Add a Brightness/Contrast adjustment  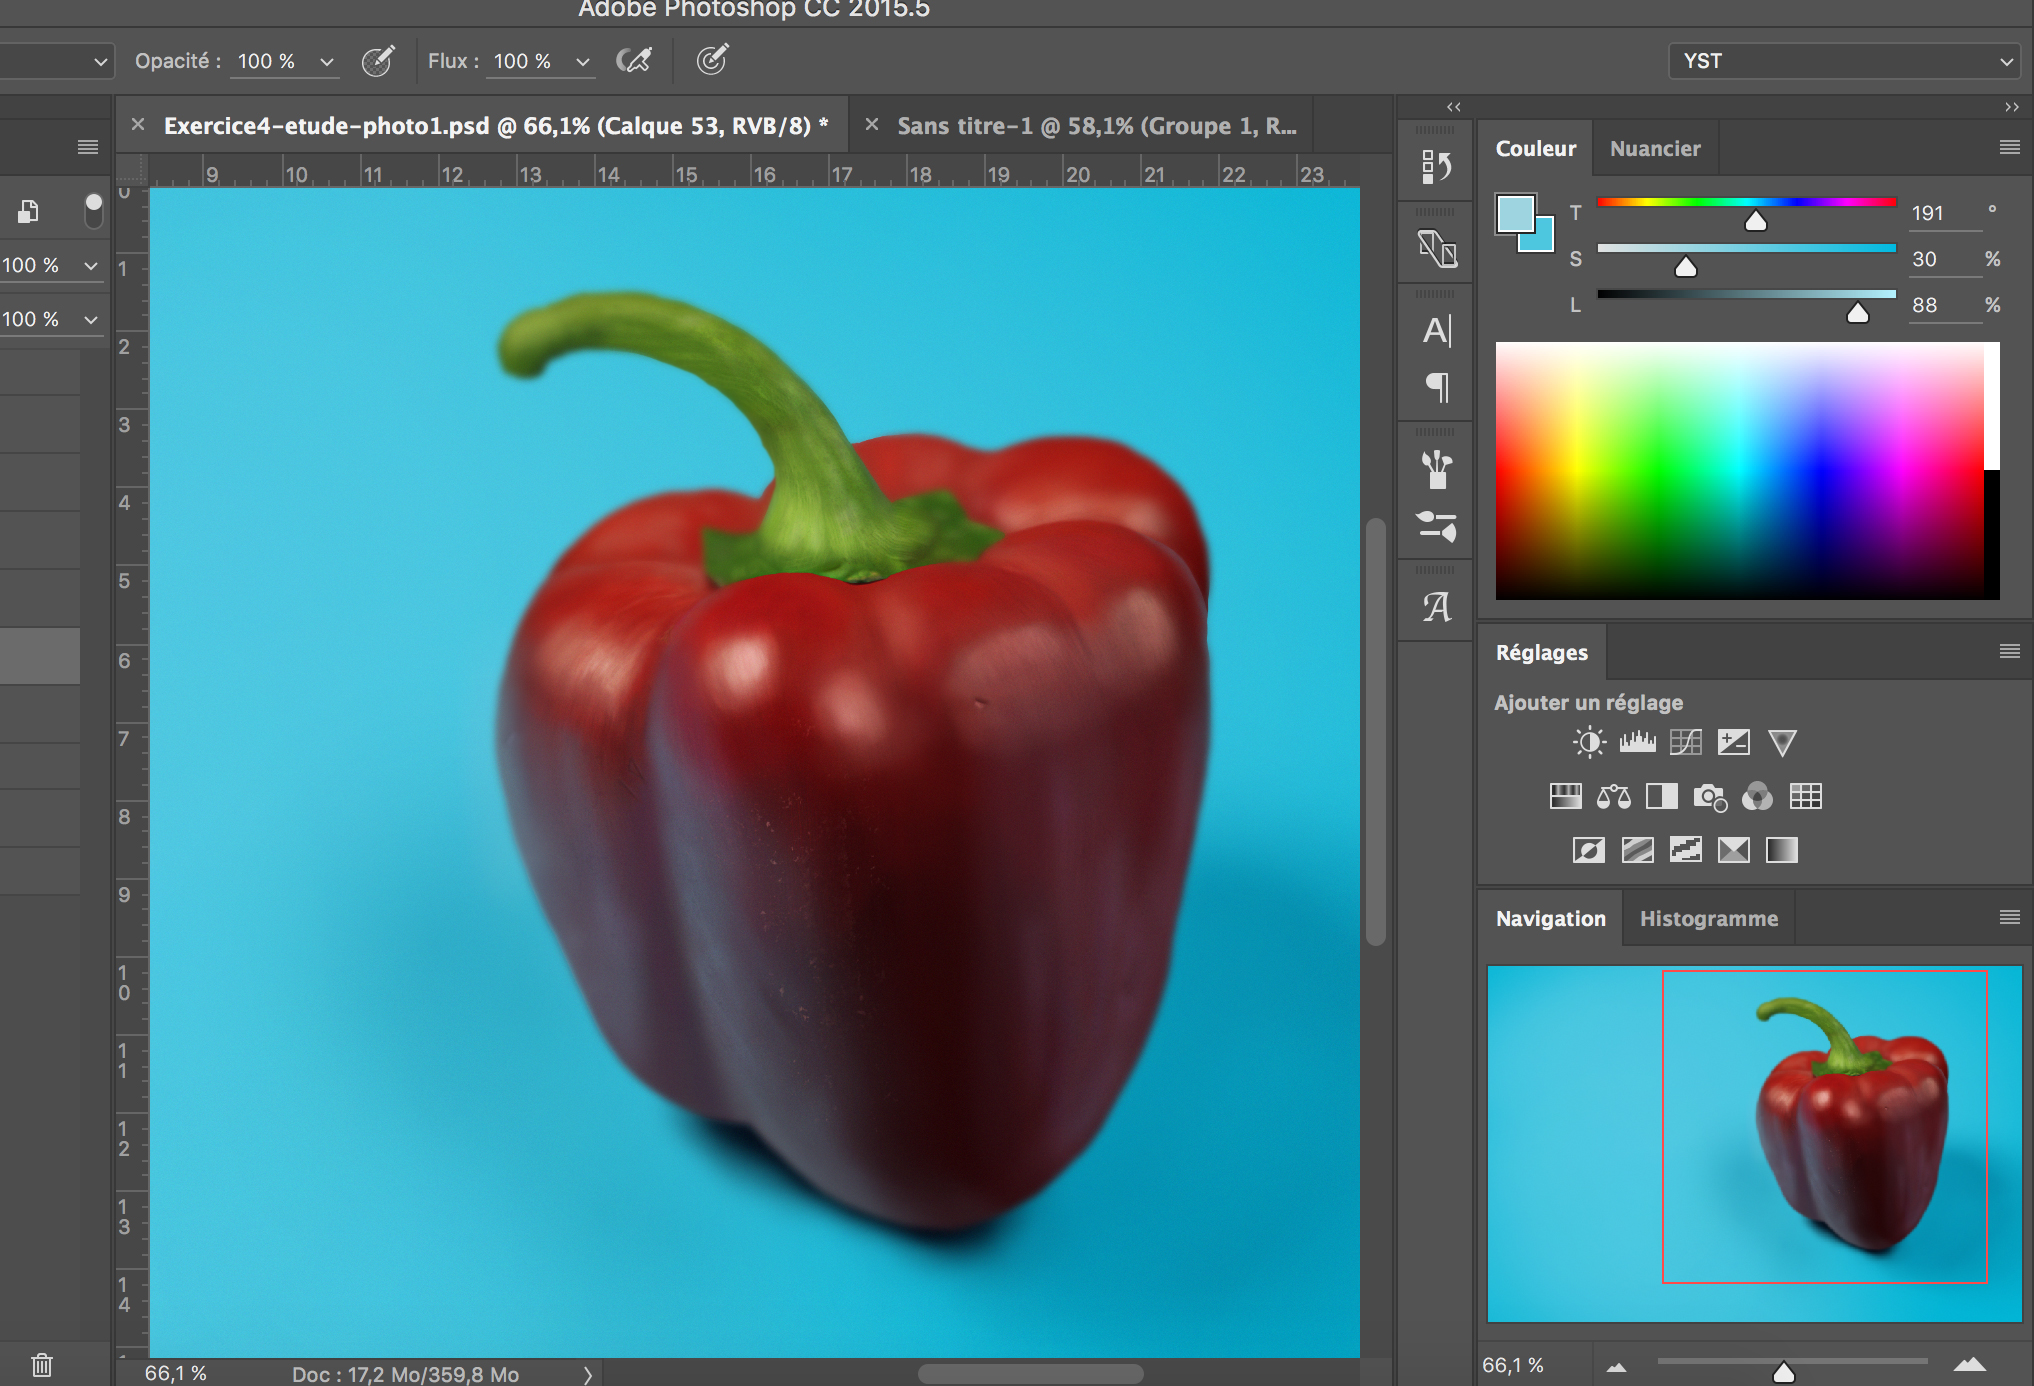pyautogui.click(x=1589, y=743)
